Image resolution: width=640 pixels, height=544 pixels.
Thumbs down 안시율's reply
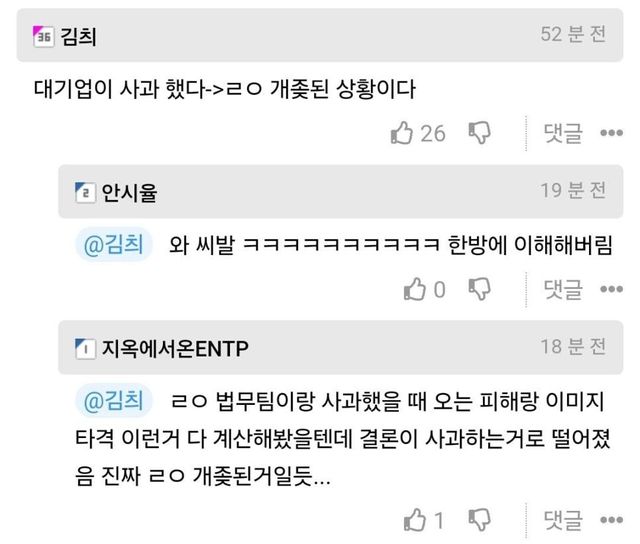(480, 289)
